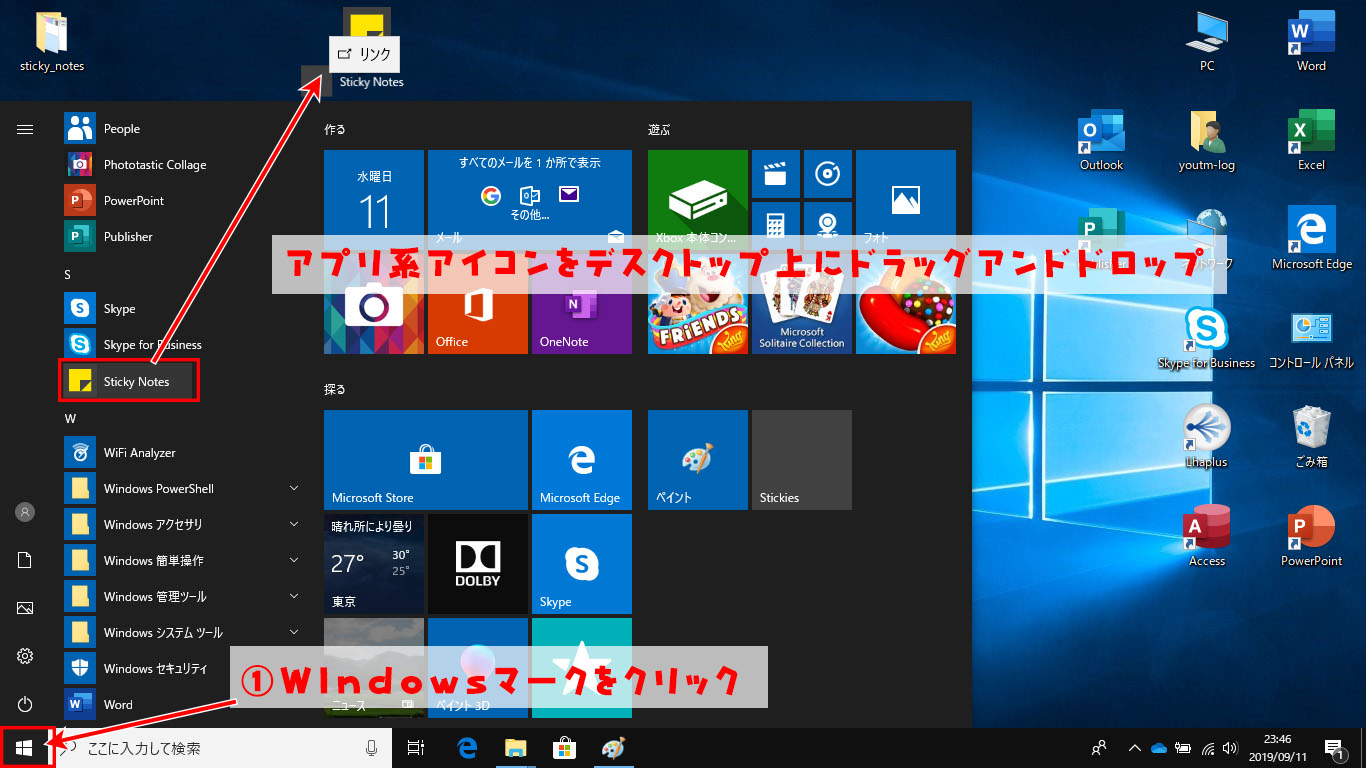Image resolution: width=1366 pixels, height=768 pixels.
Task: Open the OneNote tile
Action: [582, 304]
